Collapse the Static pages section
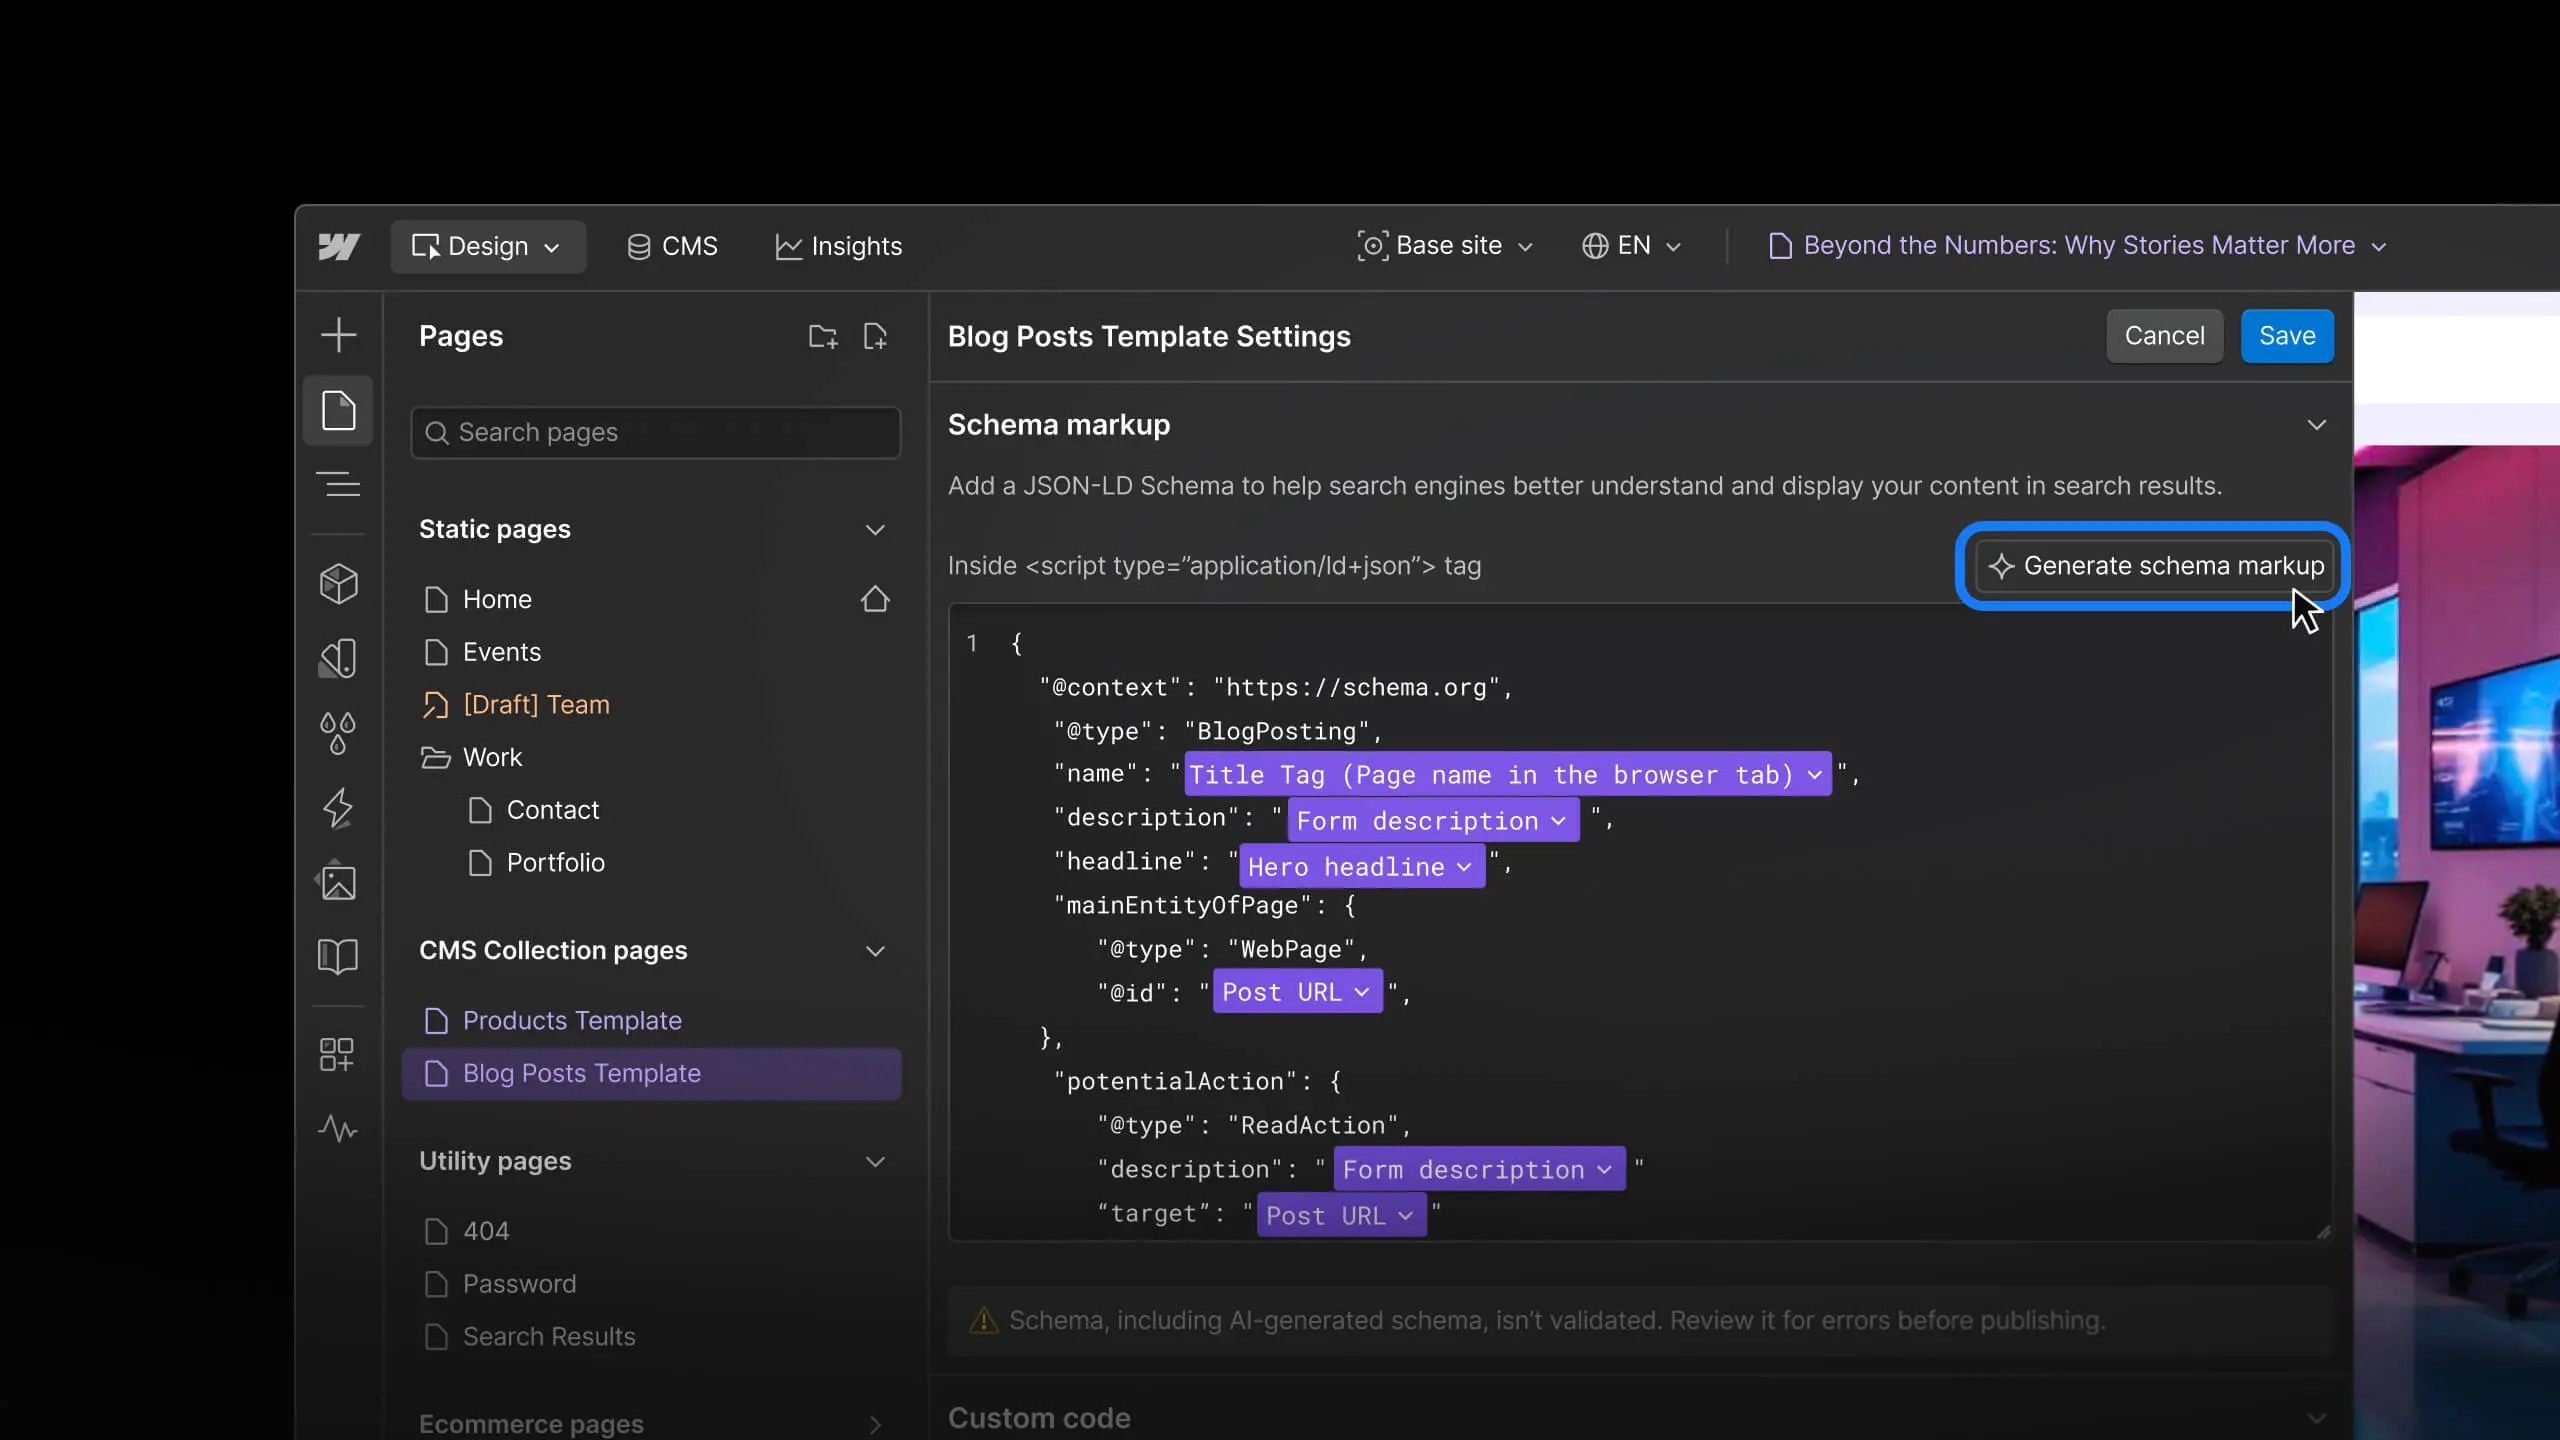Screen dimensions: 2560x1440 tap(875, 530)
